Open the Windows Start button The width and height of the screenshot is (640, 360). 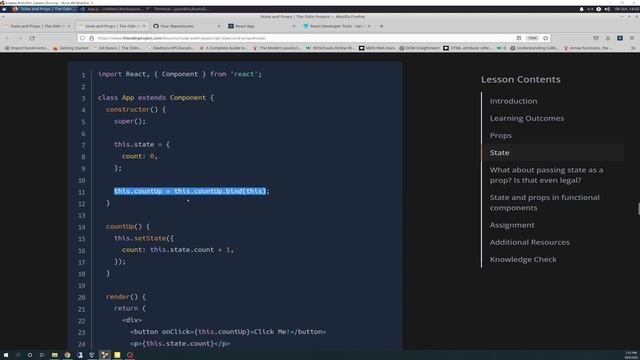coord(6,355)
